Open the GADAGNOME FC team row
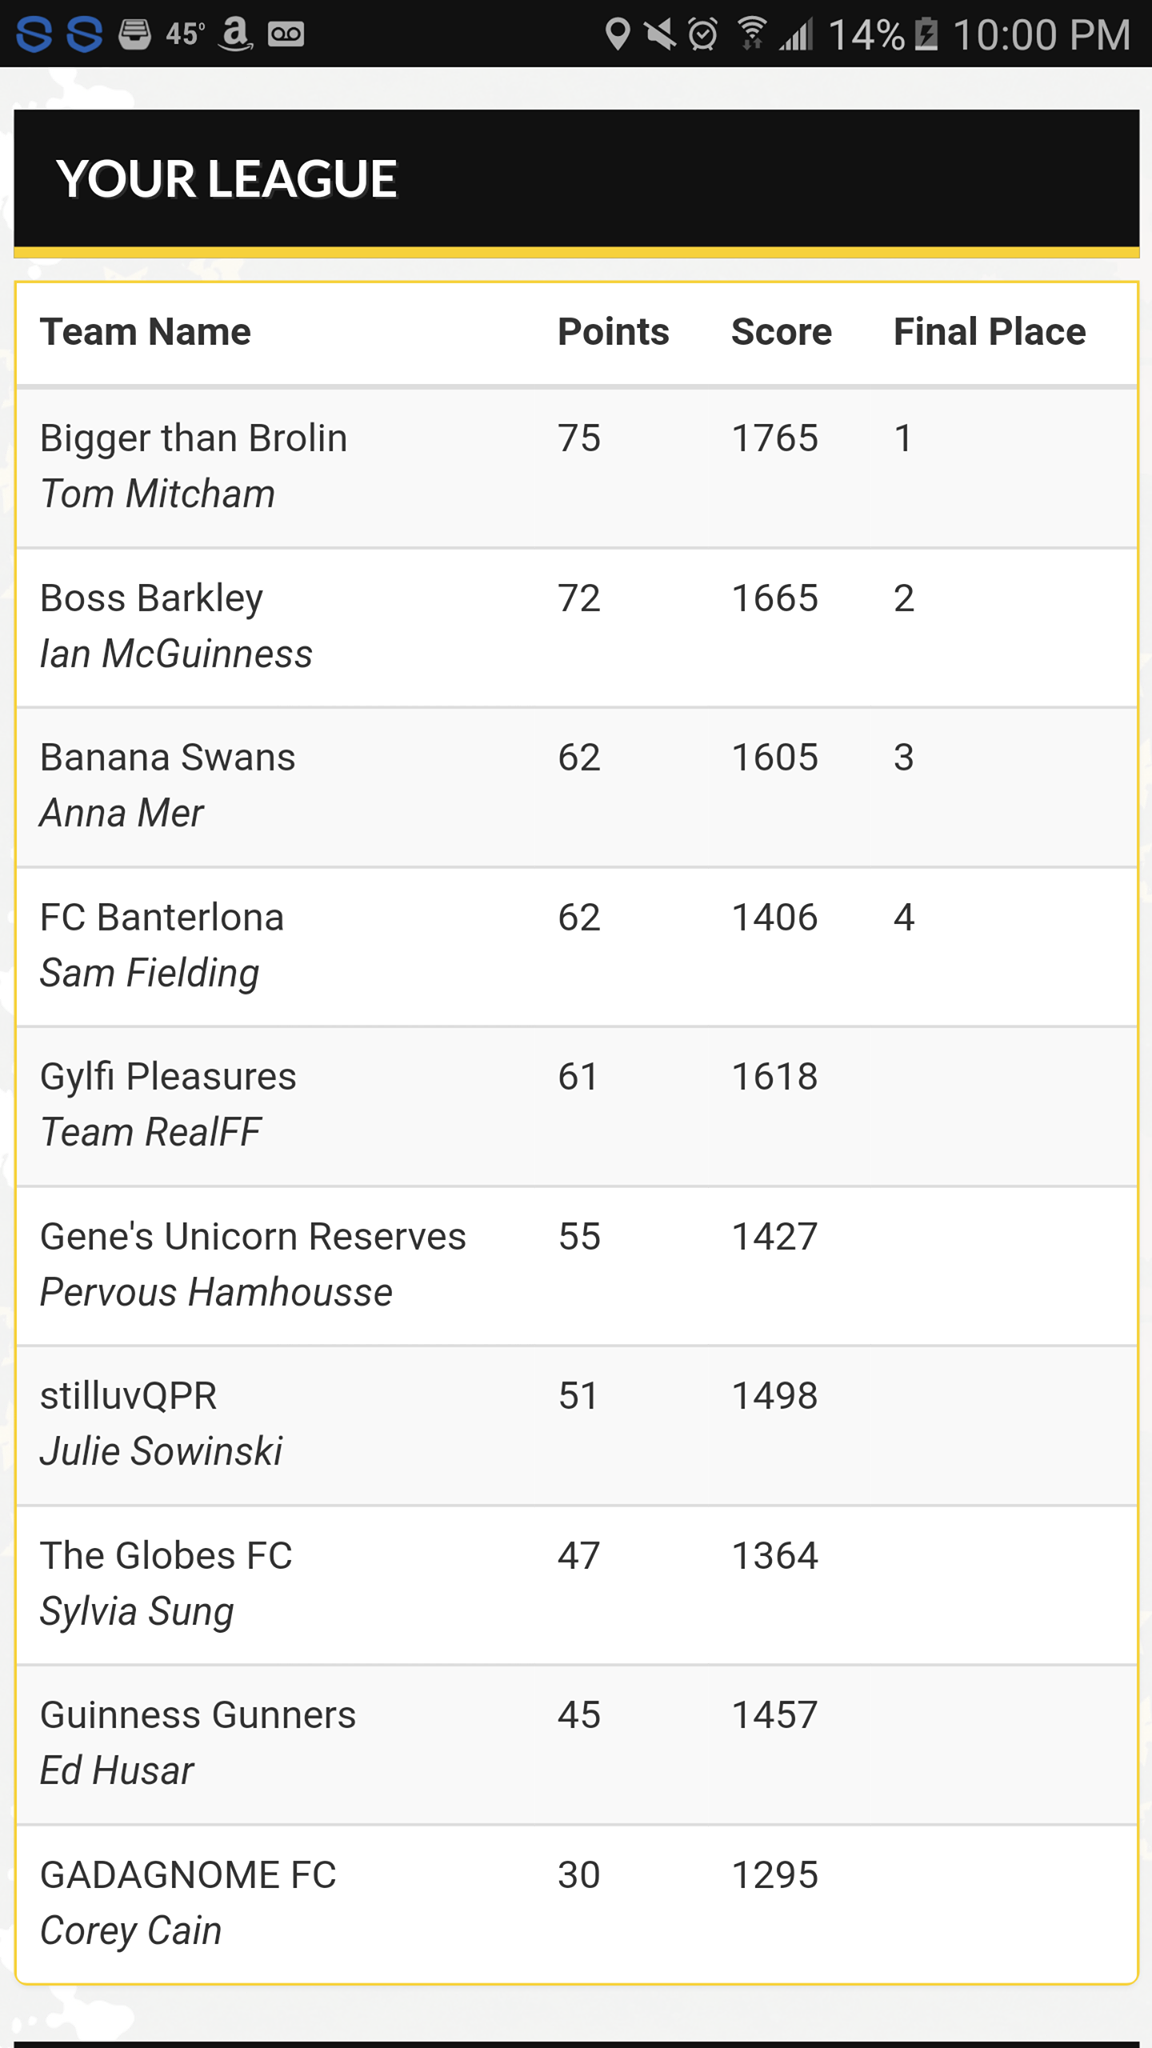Screen dimensions: 1152x2048 click(577, 1904)
